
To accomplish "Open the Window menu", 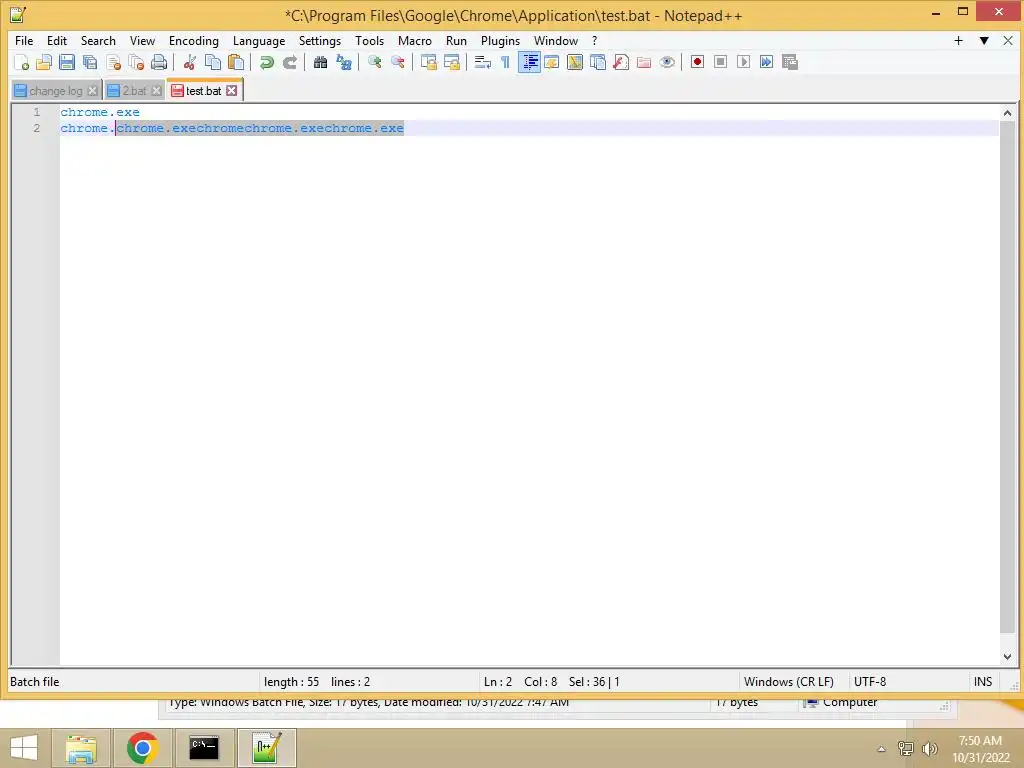I will click(556, 40).
